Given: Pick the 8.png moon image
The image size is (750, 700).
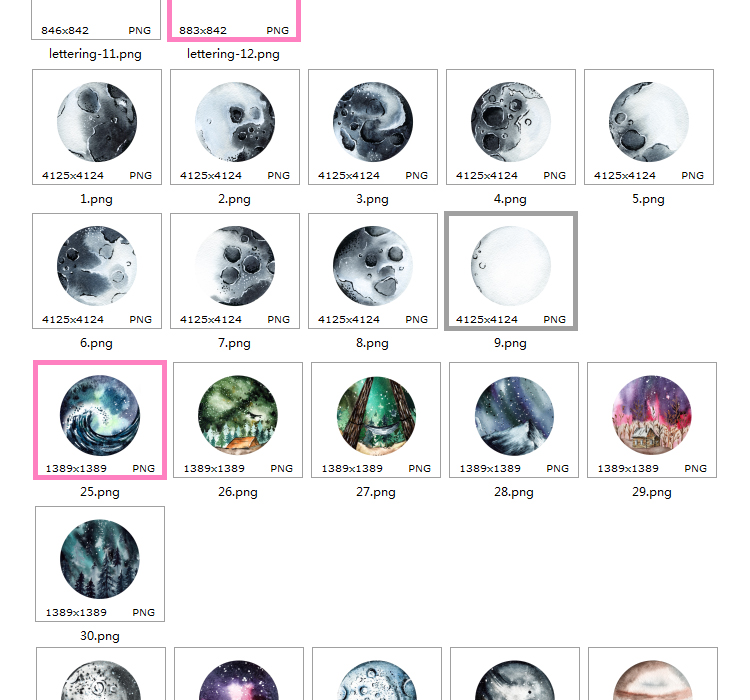Looking at the screenshot, I should pos(373,271).
